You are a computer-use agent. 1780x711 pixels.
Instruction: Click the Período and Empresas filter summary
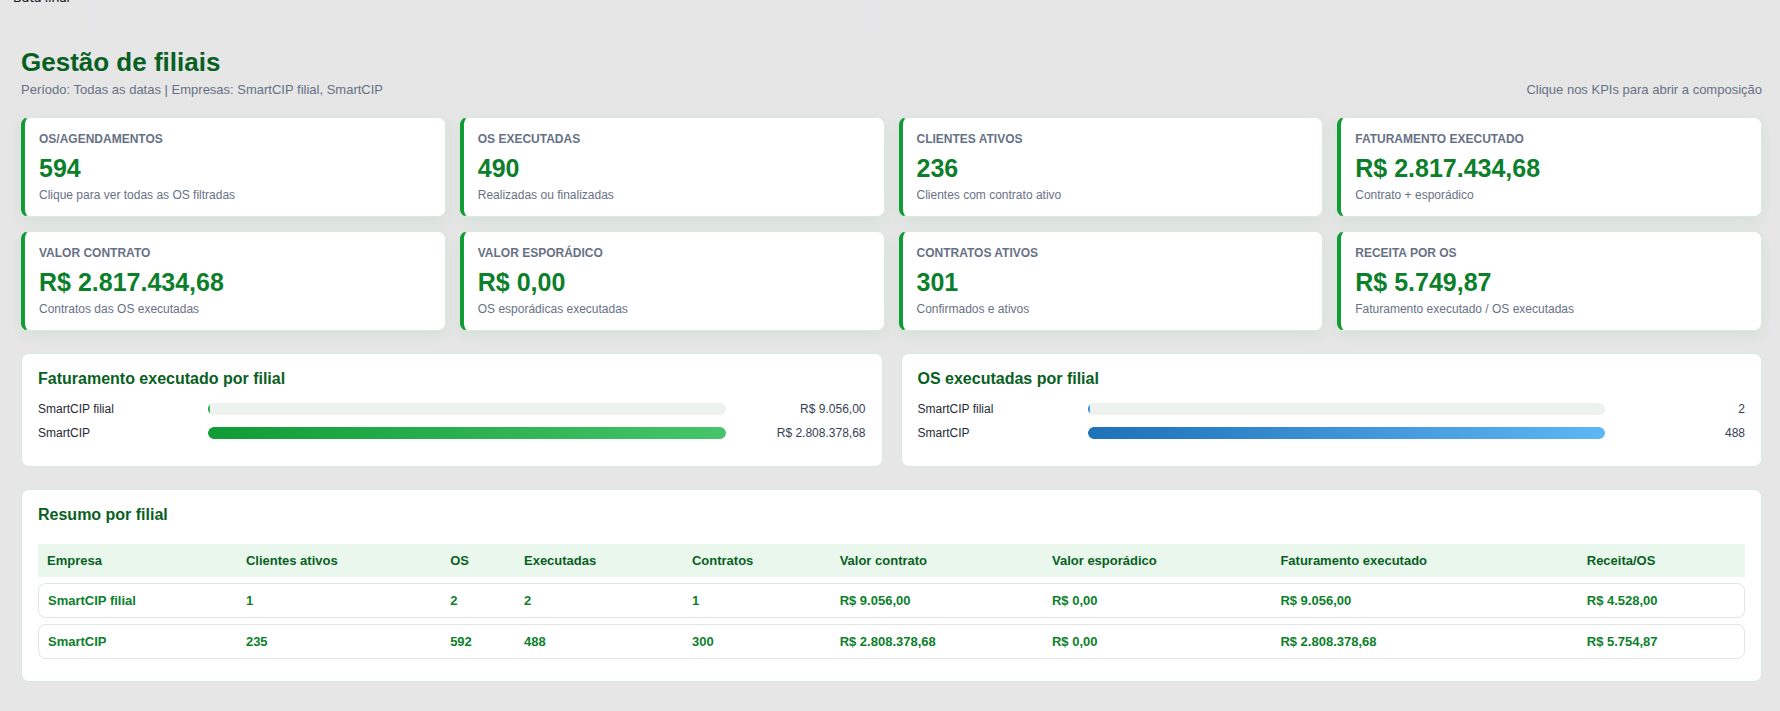point(202,90)
